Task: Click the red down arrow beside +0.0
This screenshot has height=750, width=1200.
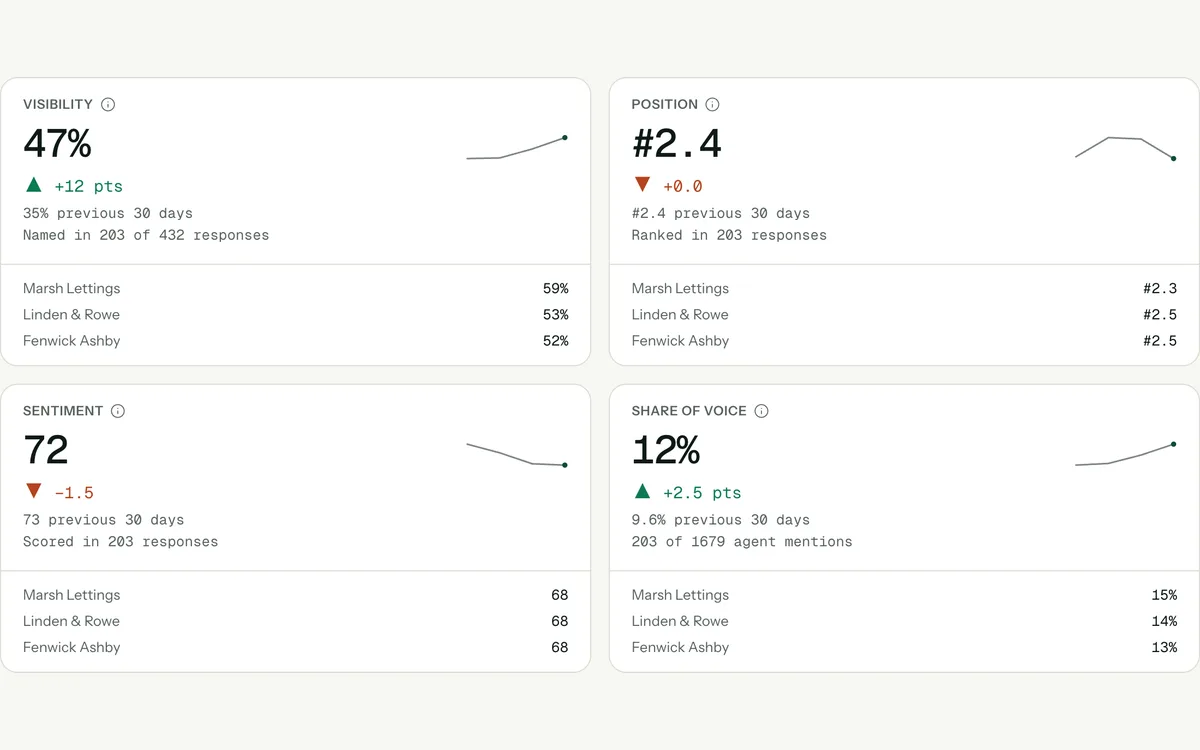Action: [642, 185]
